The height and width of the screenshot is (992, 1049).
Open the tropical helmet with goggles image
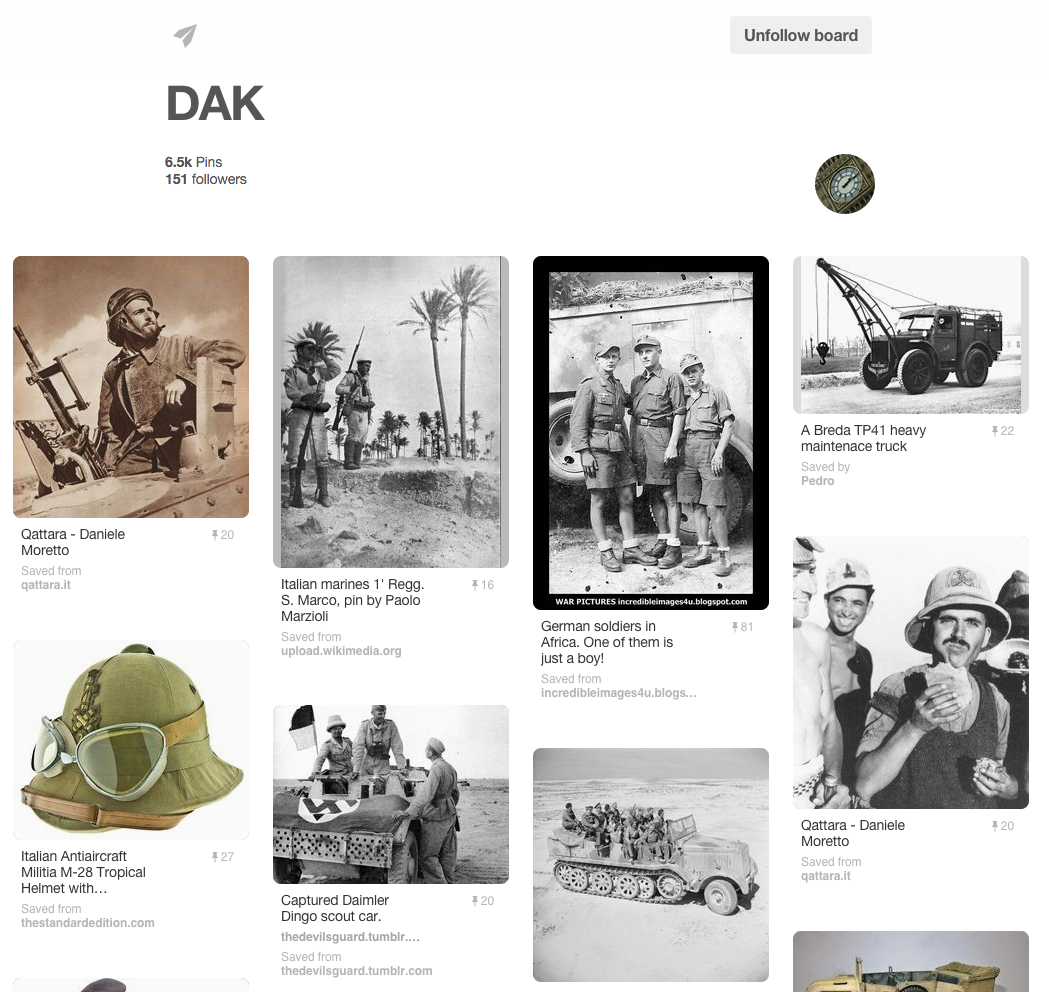pos(131,740)
